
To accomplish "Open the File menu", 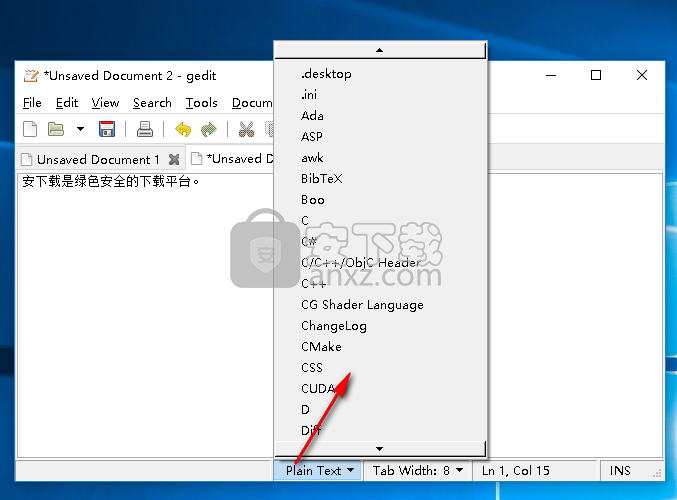I will [32, 103].
